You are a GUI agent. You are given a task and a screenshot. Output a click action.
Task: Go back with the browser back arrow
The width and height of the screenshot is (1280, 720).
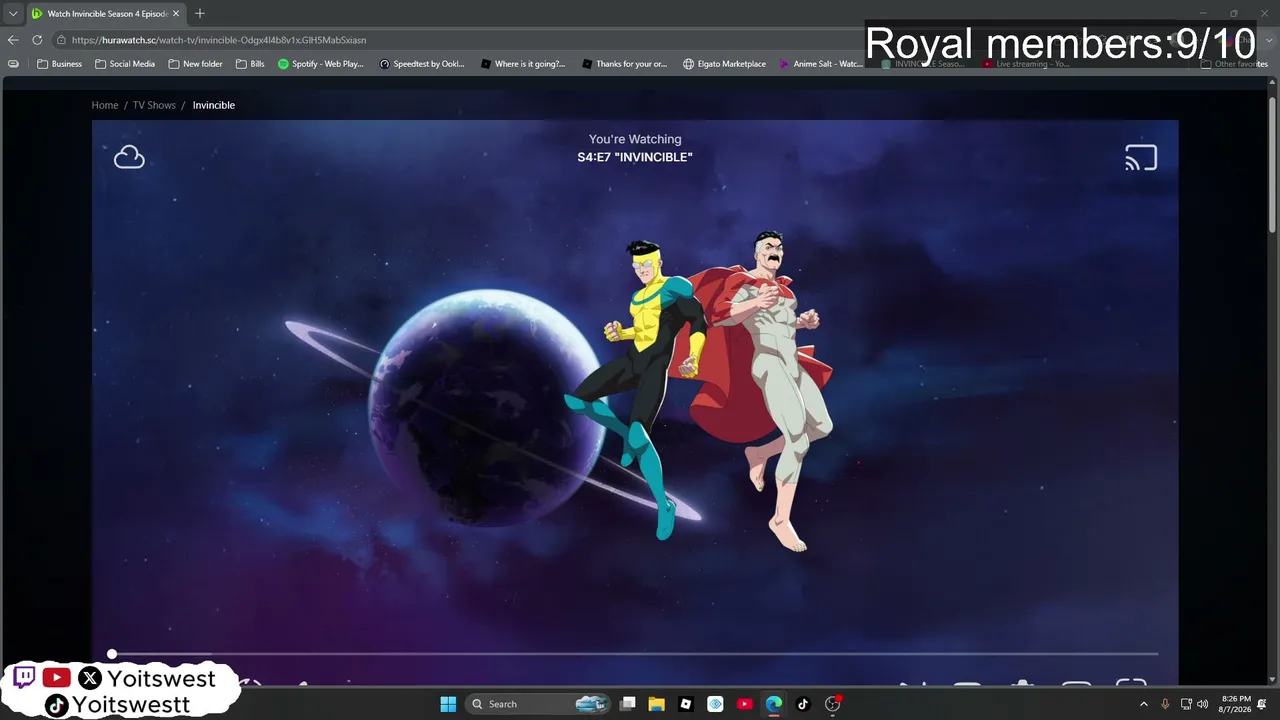point(13,40)
